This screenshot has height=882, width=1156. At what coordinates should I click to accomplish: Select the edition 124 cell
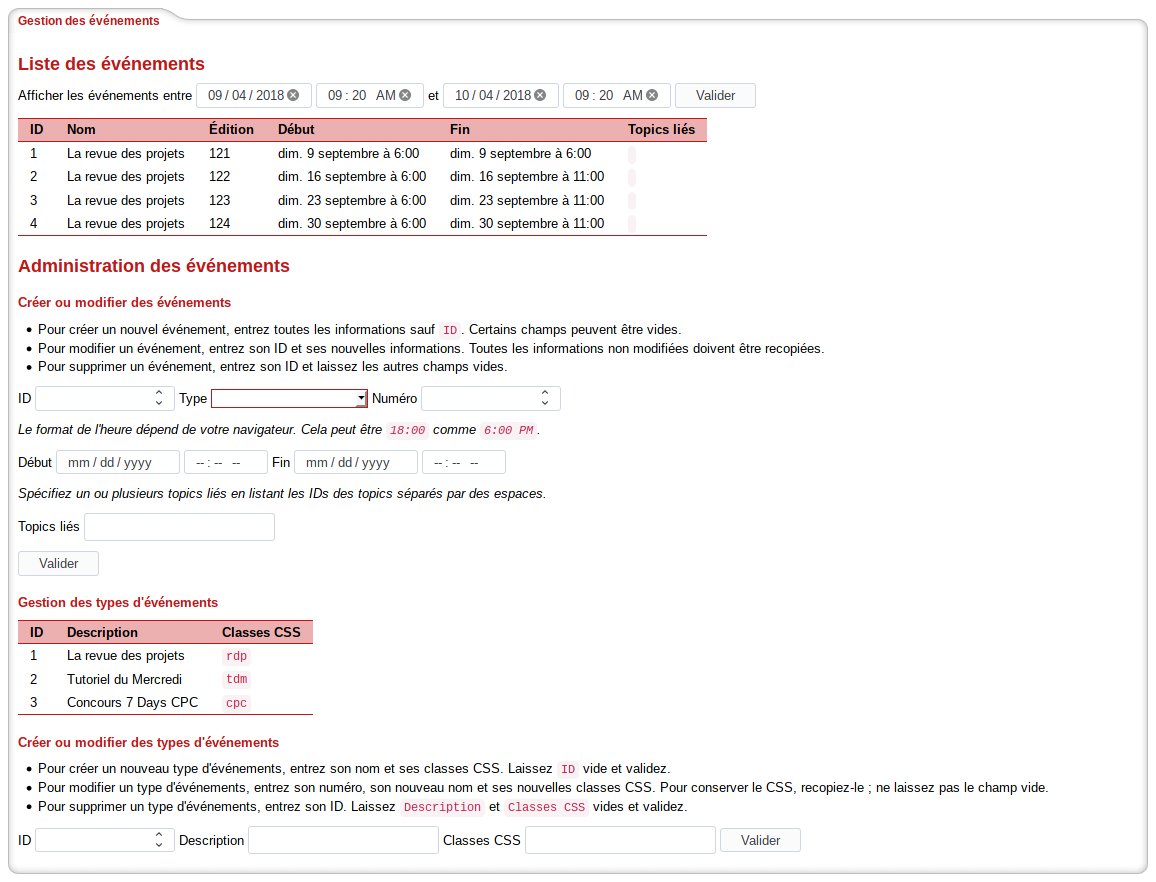(x=220, y=223)
